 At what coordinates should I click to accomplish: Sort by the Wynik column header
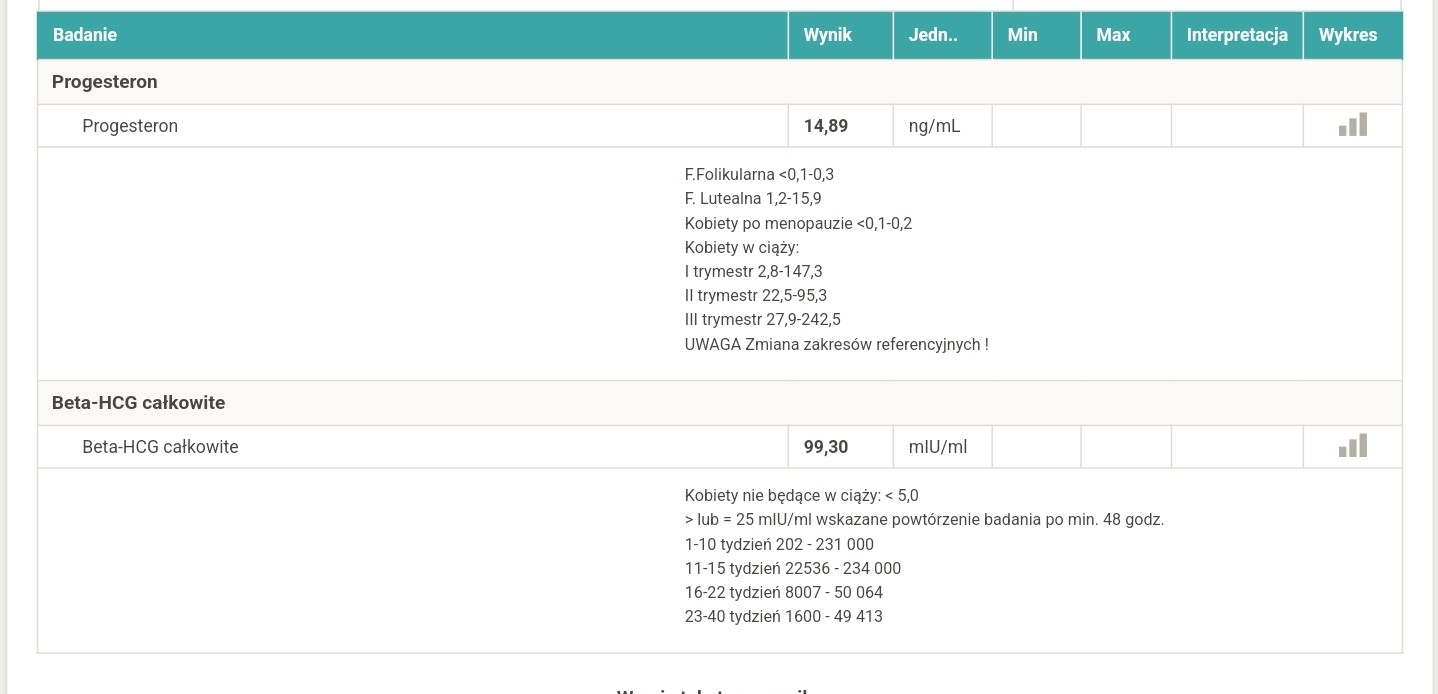(x=827, y=35)
